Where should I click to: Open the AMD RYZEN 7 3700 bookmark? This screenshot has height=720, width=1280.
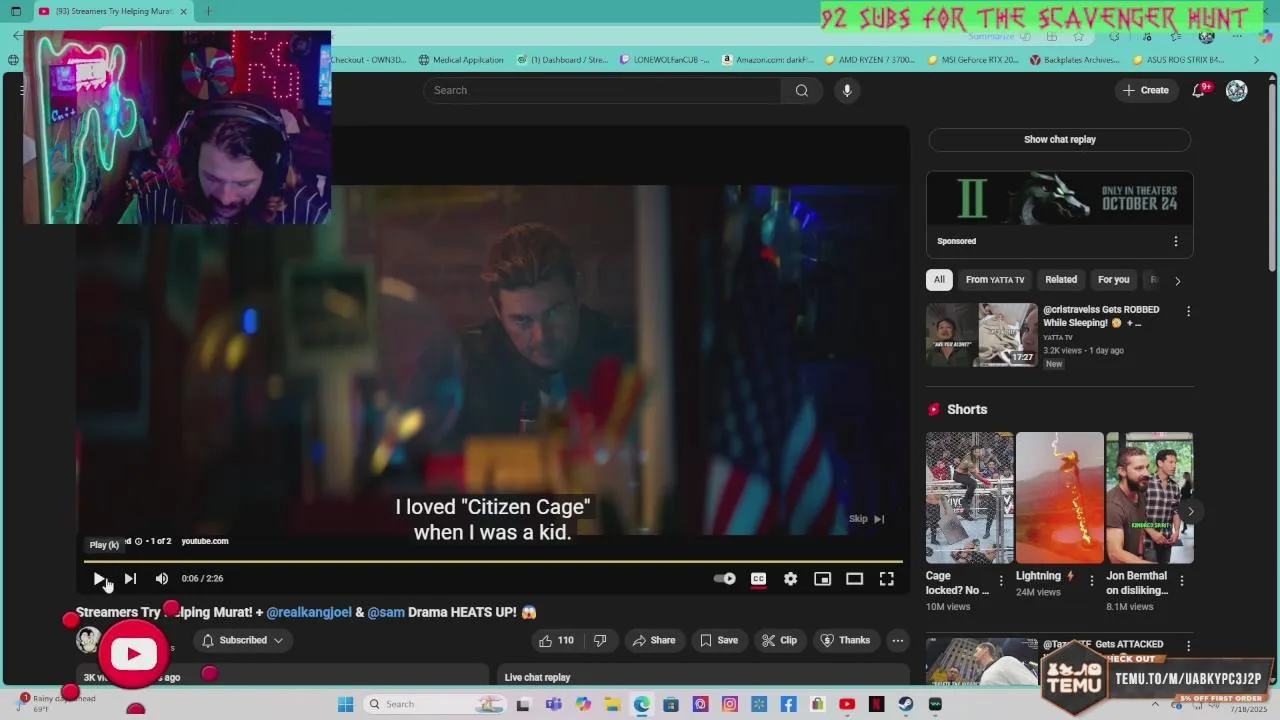point(870,60)
